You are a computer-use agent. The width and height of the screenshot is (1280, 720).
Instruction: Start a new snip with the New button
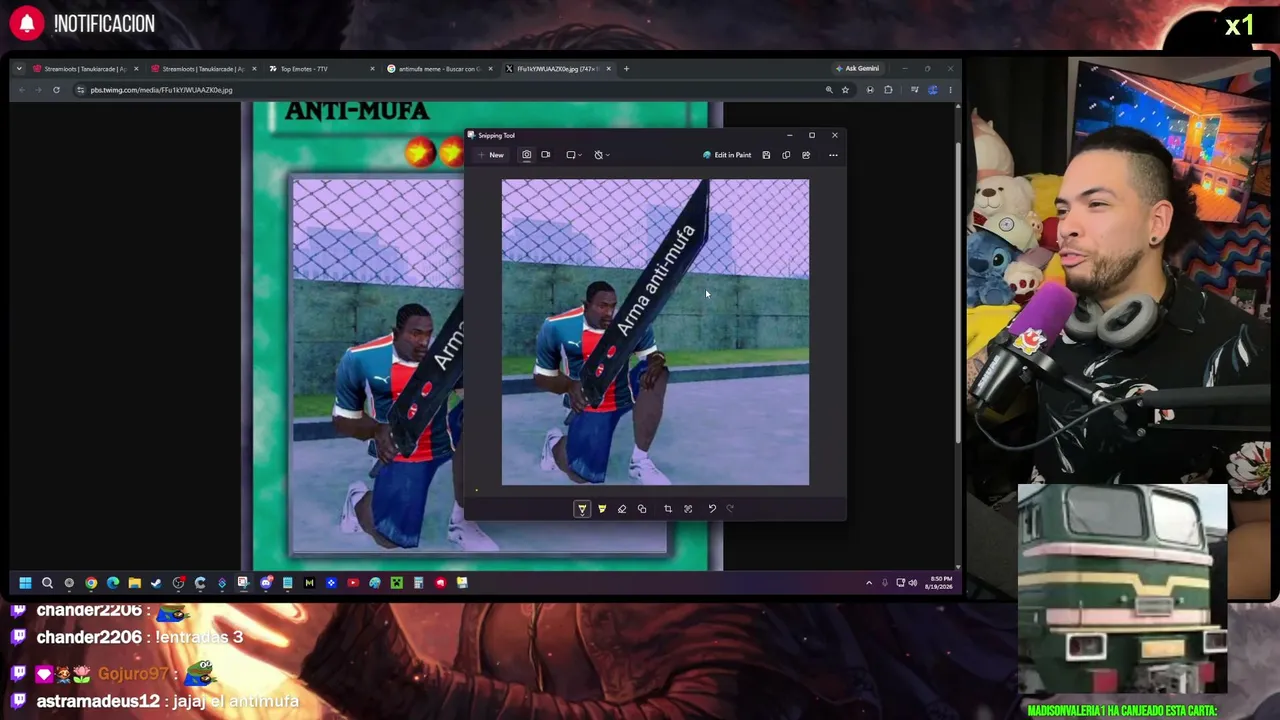(491, 155)
